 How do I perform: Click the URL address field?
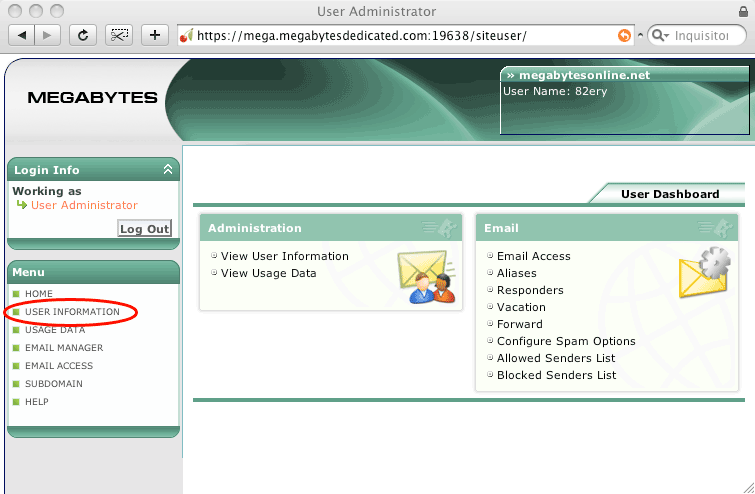coord(405,35)
